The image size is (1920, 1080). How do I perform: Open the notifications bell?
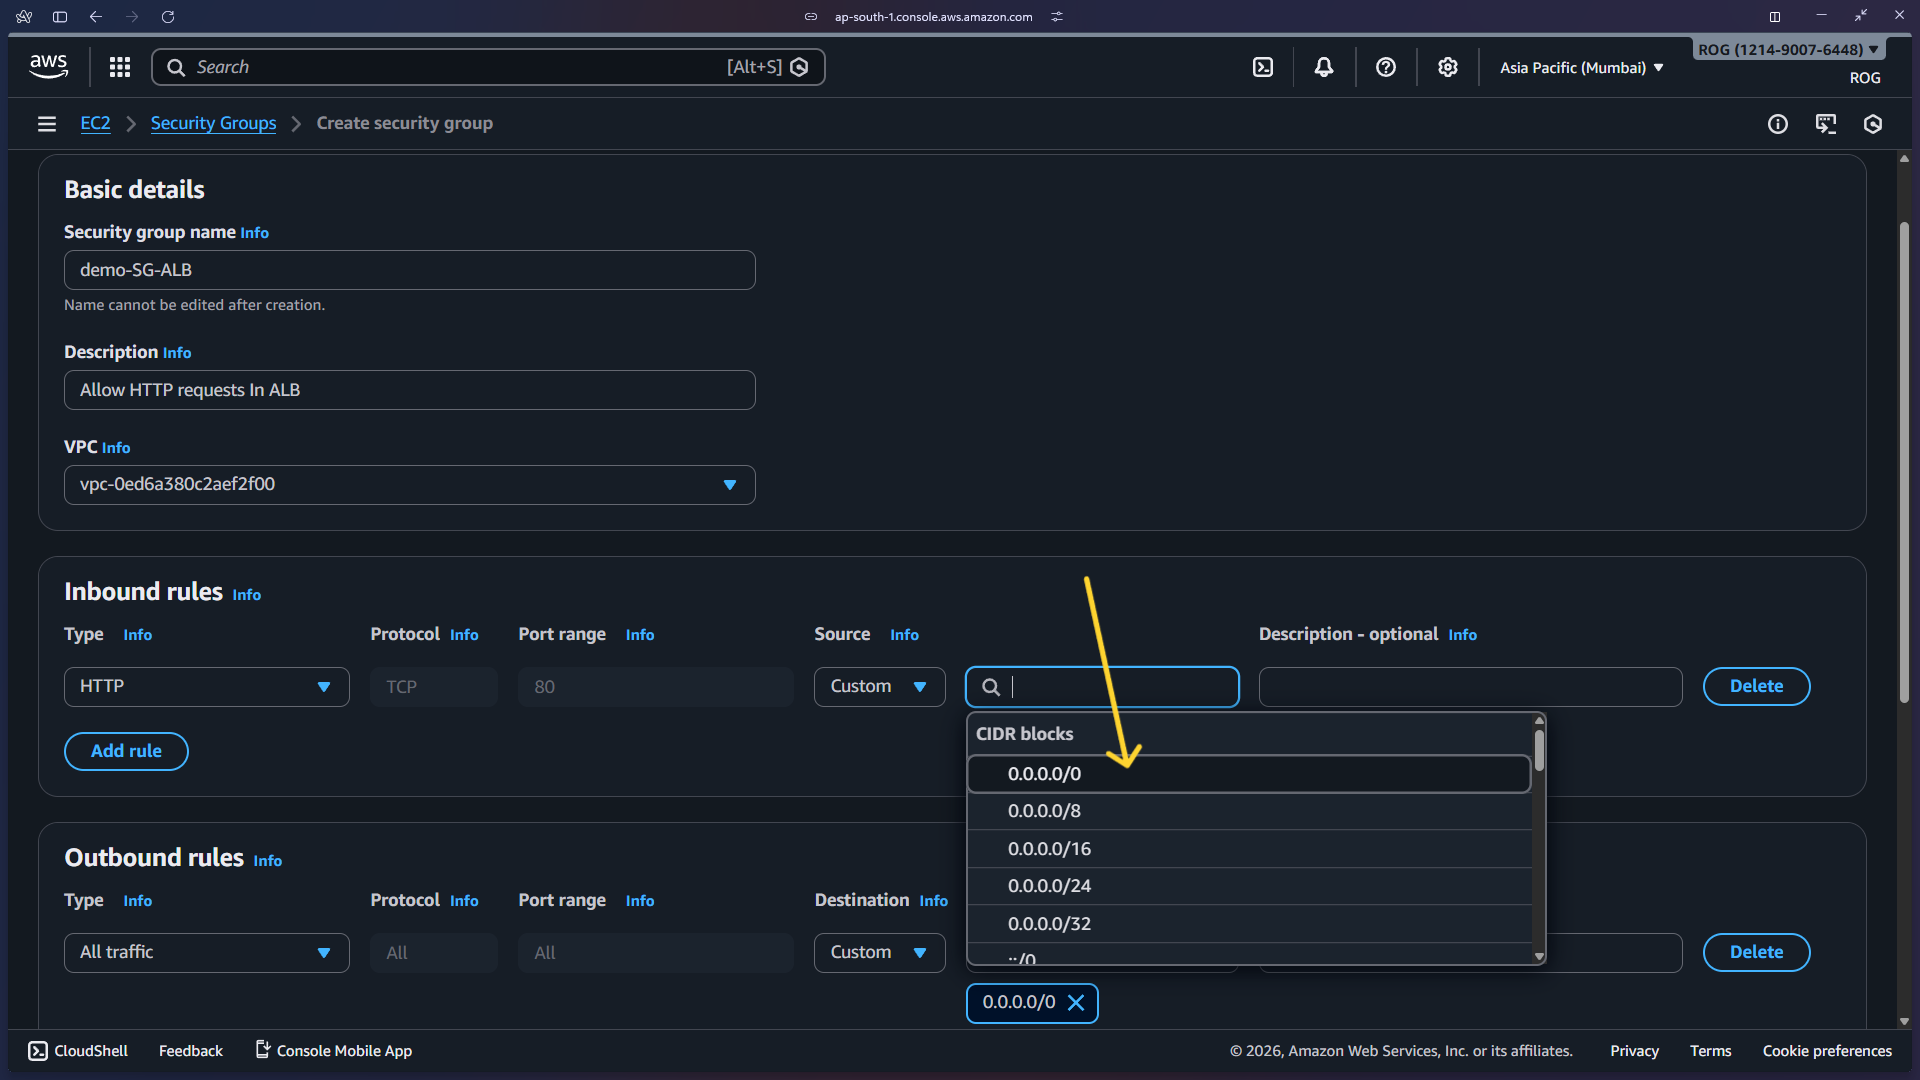point(1324,67)
